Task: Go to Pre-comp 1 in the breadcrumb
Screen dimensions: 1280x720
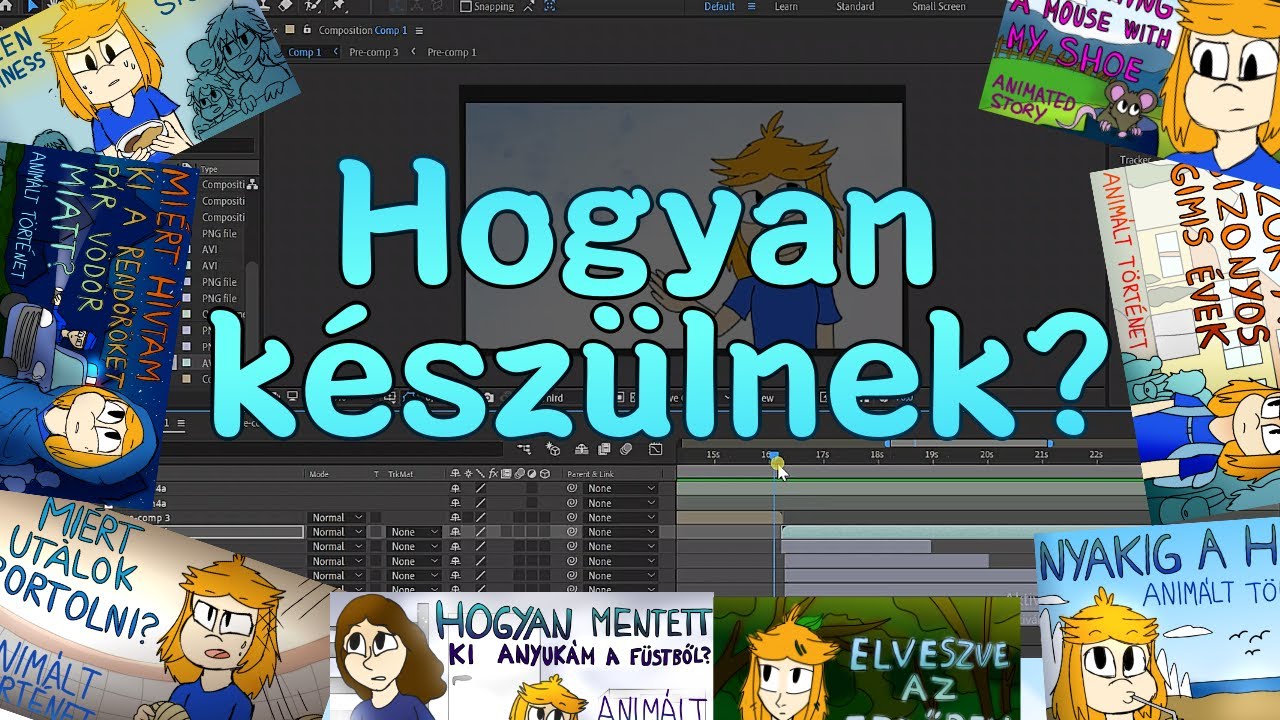Action: 452,52
